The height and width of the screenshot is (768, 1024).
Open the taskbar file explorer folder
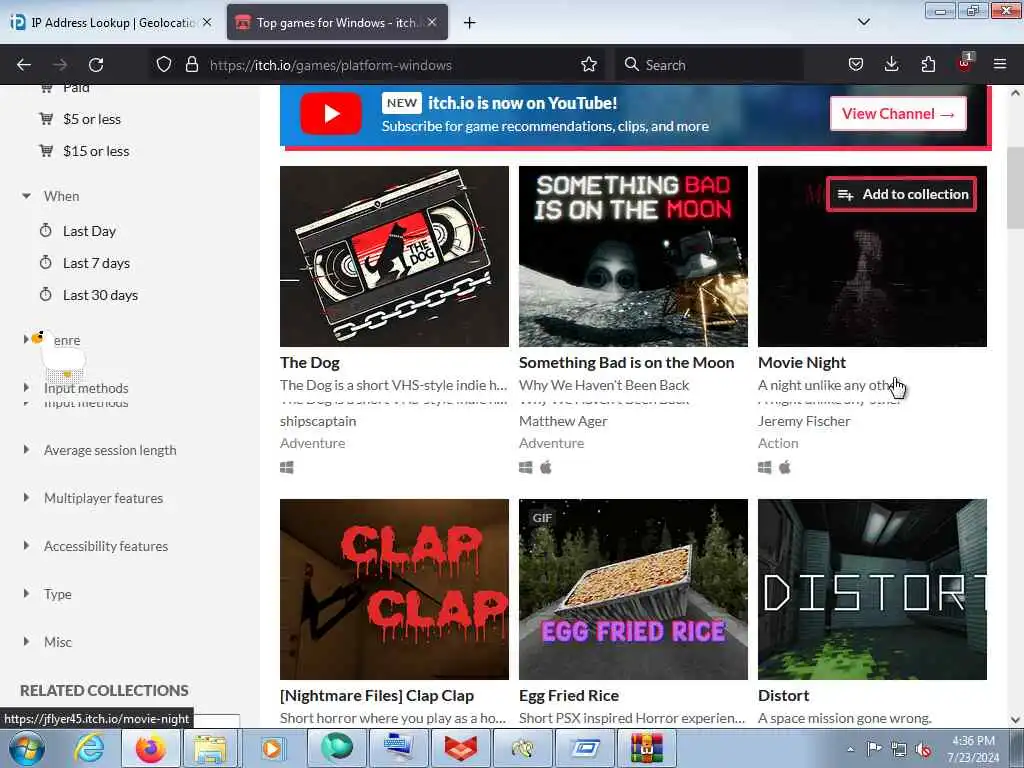(210, 749)
